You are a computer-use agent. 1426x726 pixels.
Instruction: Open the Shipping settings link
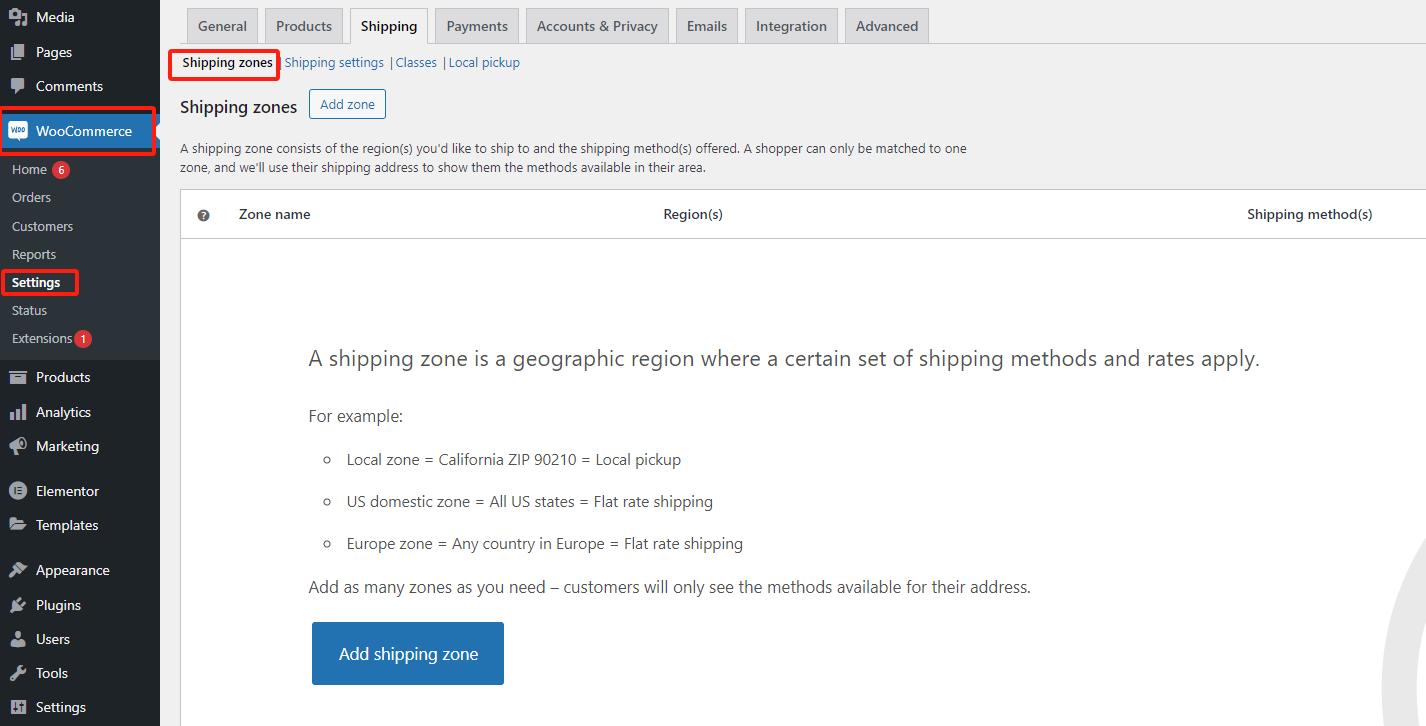coord(334,62)
